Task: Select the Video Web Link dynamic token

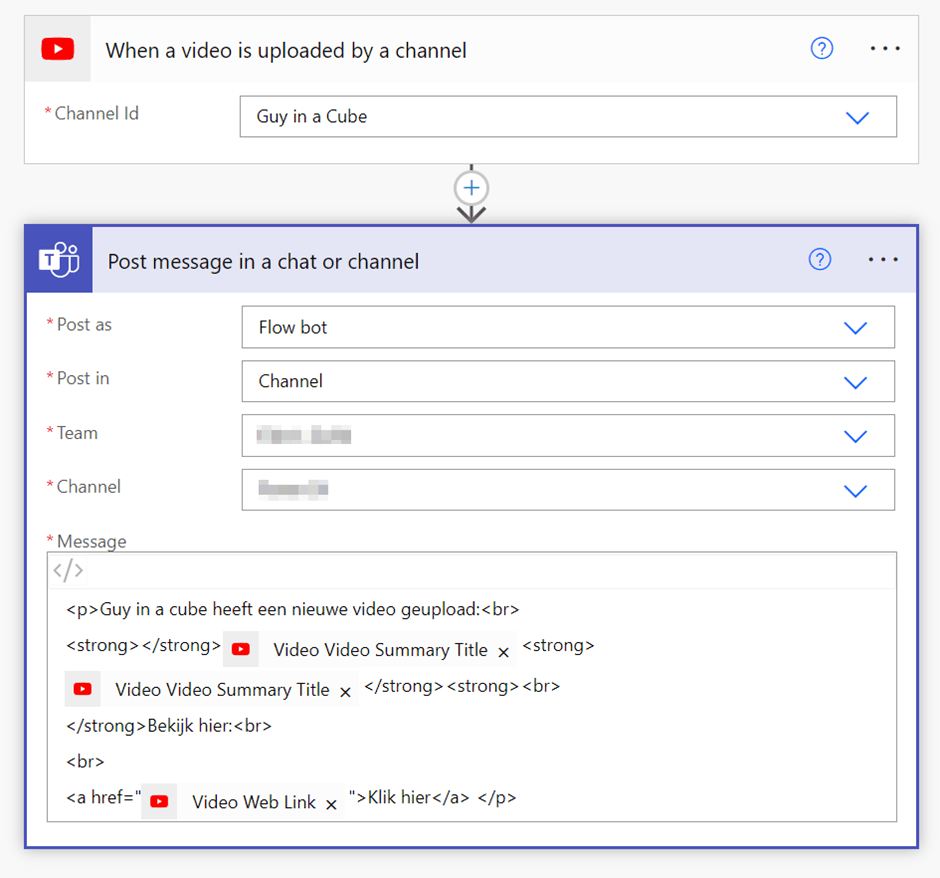Action: point(253,802)
